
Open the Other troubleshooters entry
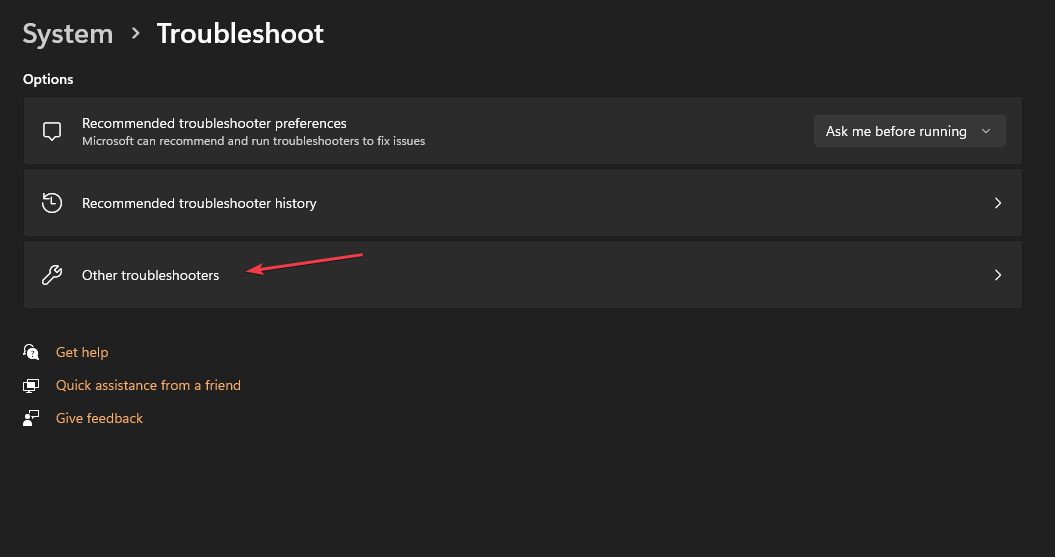(x=523, y=275)
